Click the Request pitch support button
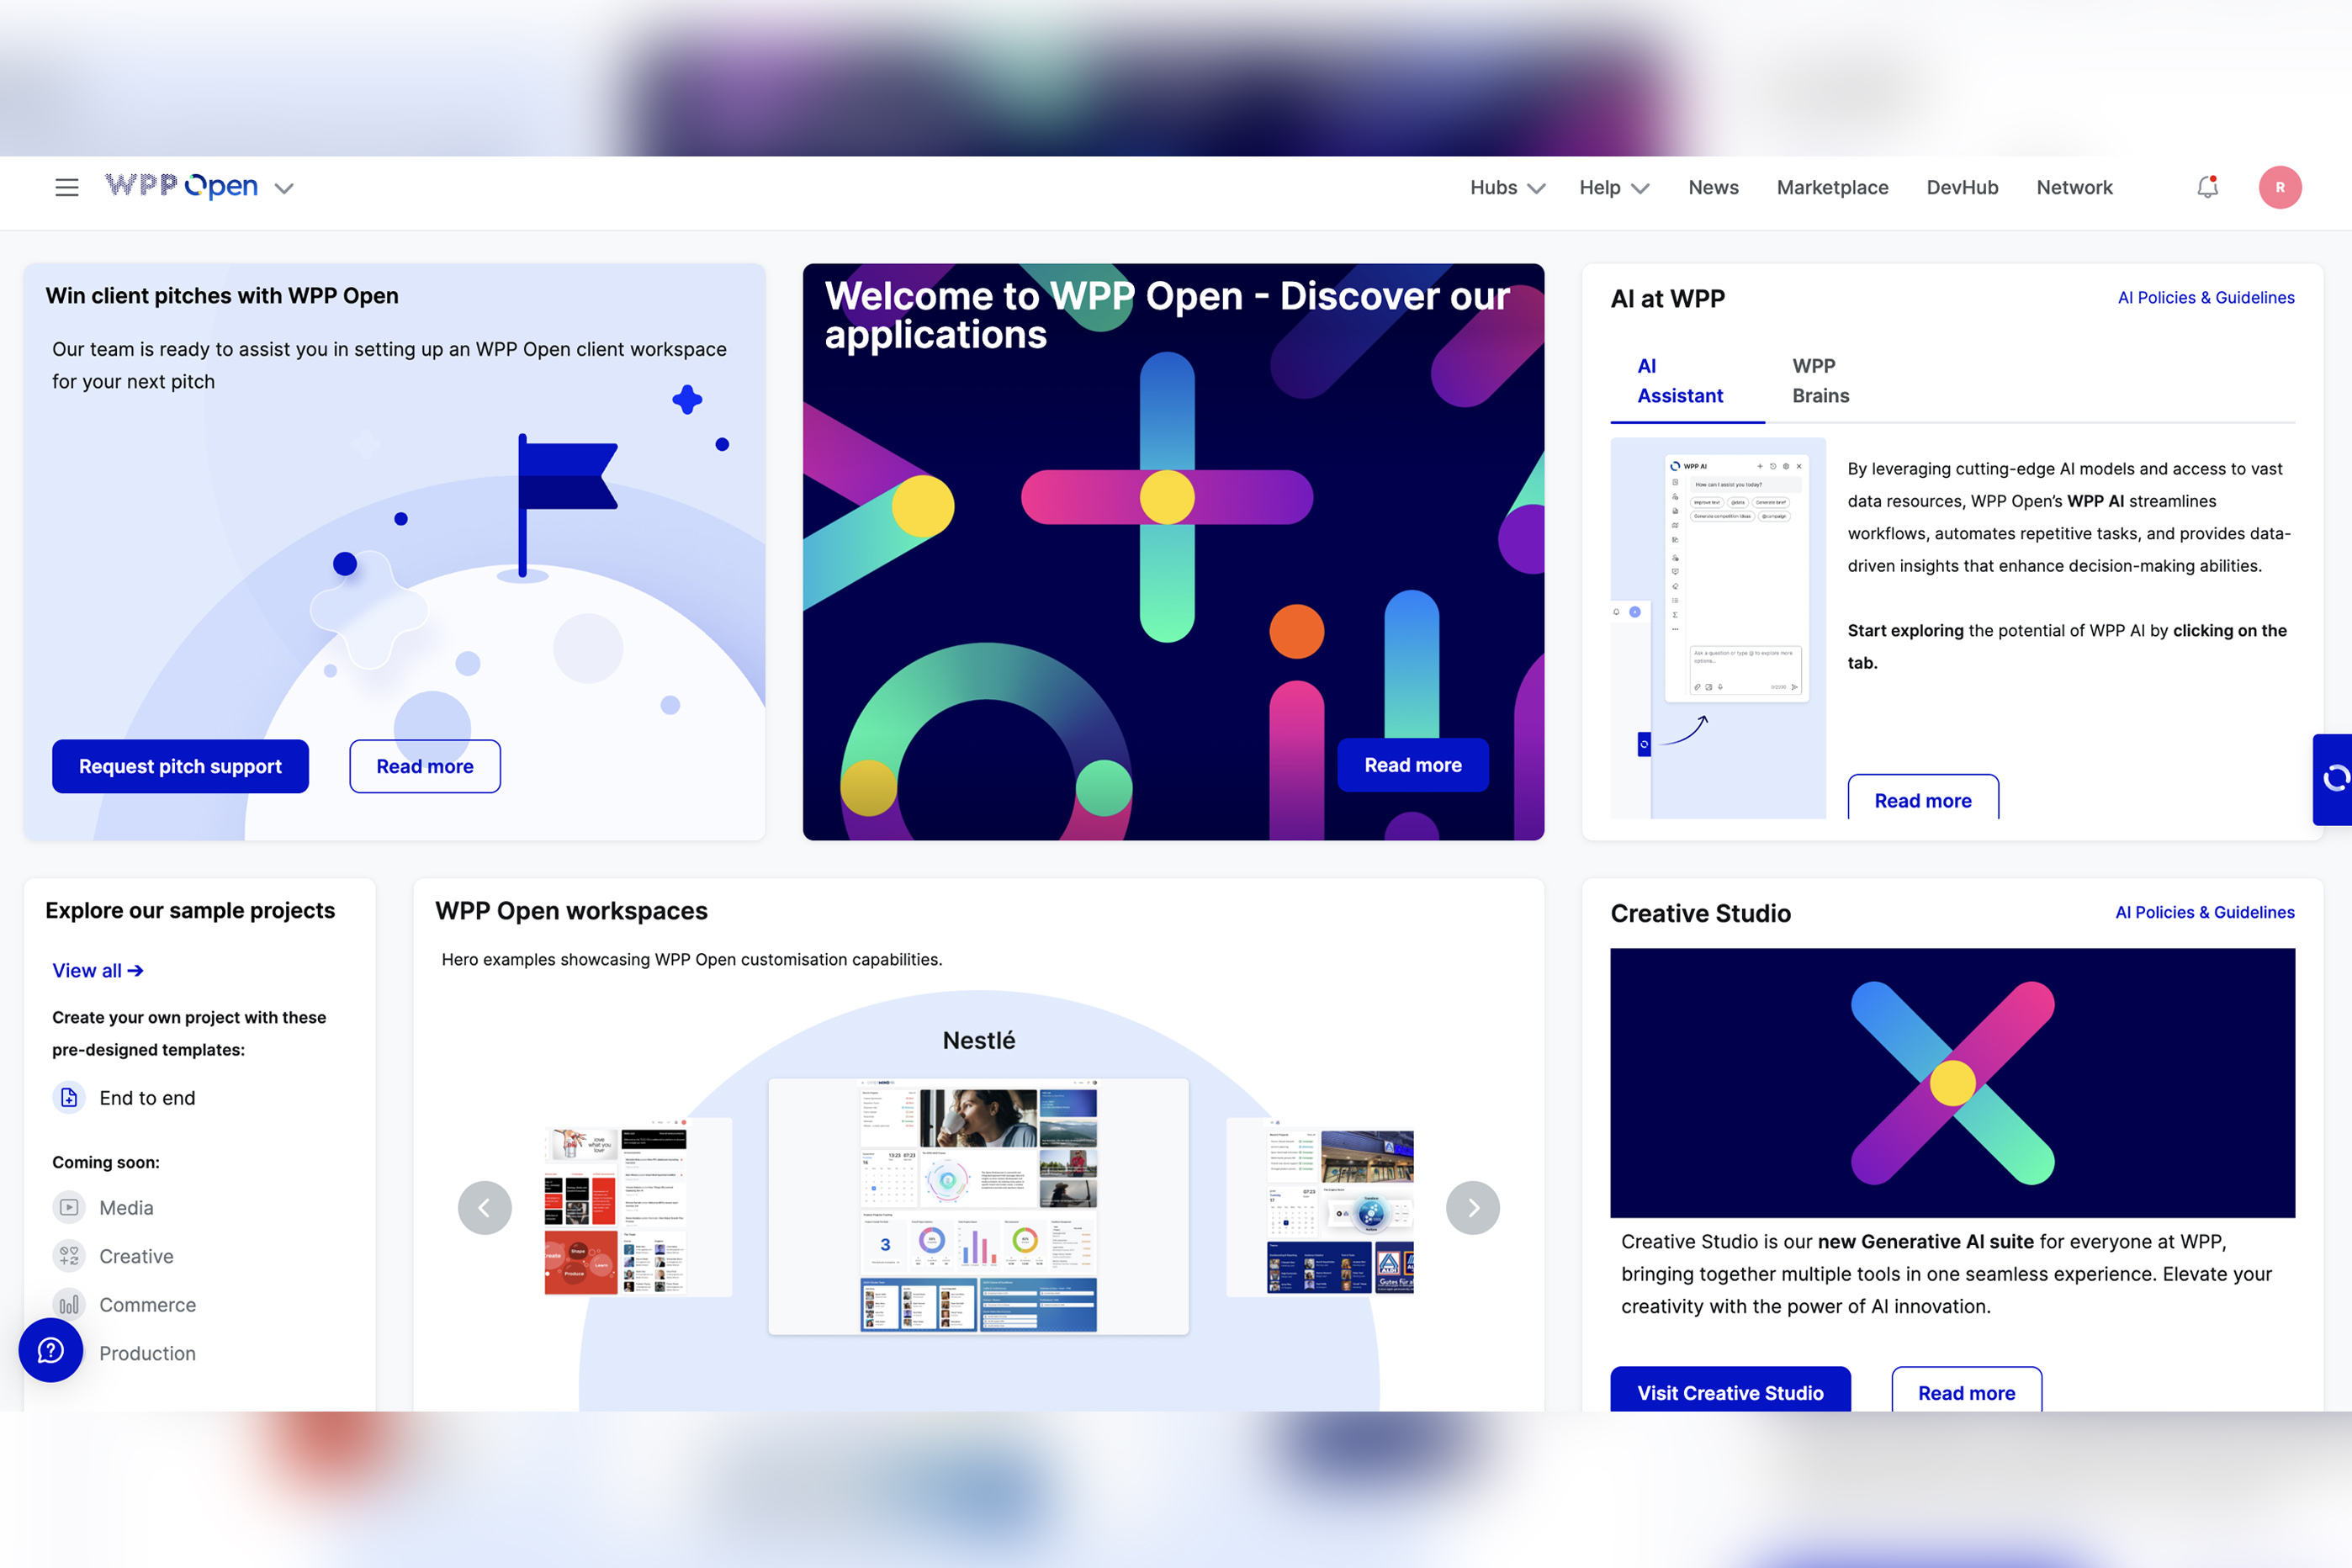 click(180, 767)
